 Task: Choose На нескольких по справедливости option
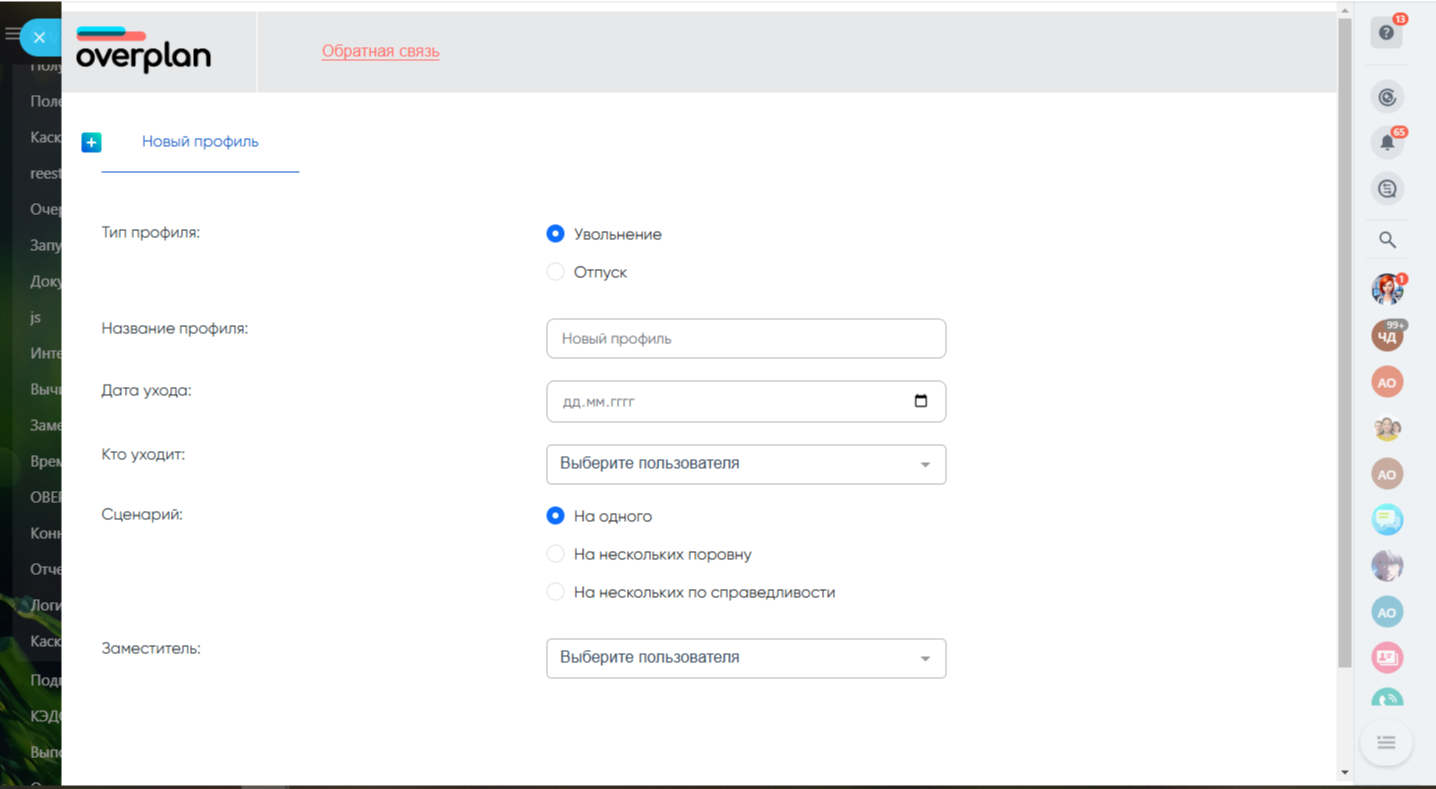[x=556, y=592]
